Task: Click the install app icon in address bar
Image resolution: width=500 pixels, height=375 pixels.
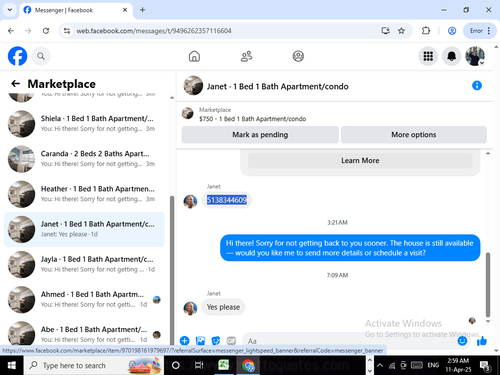Action: pyautogui.click(x=385, y=31)
